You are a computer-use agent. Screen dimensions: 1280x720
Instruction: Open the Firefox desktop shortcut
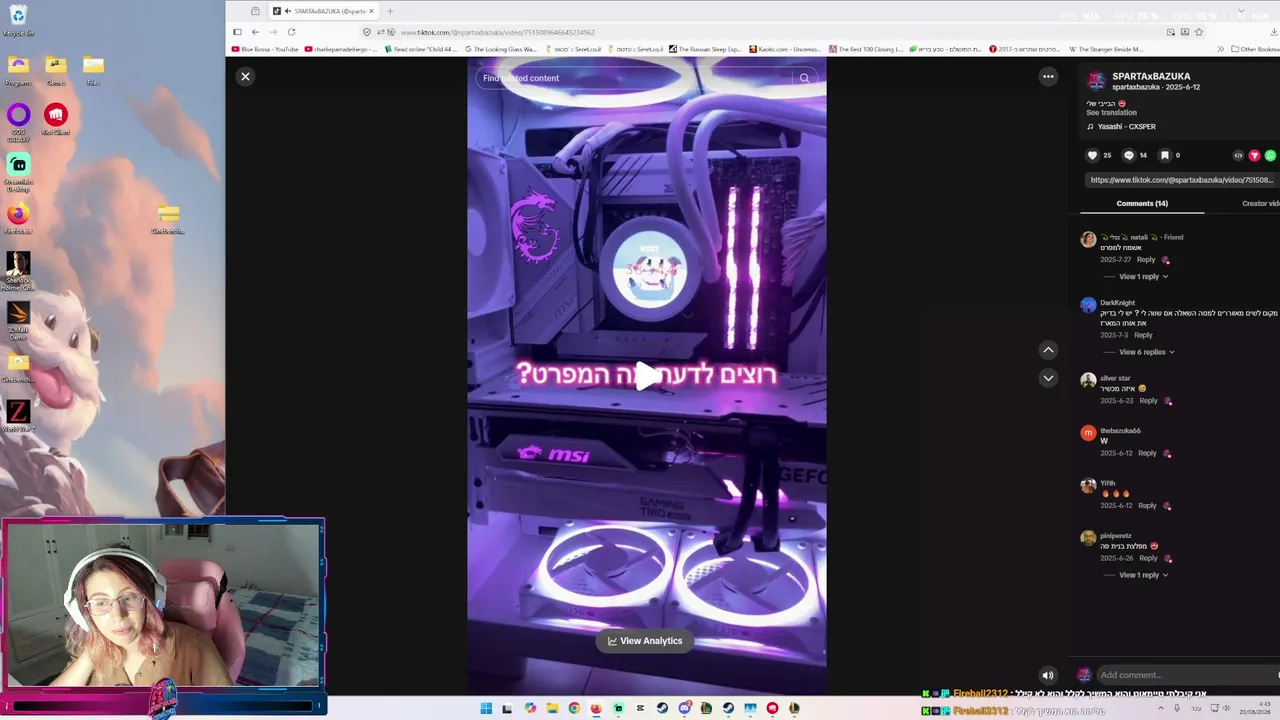coord(18,218)
